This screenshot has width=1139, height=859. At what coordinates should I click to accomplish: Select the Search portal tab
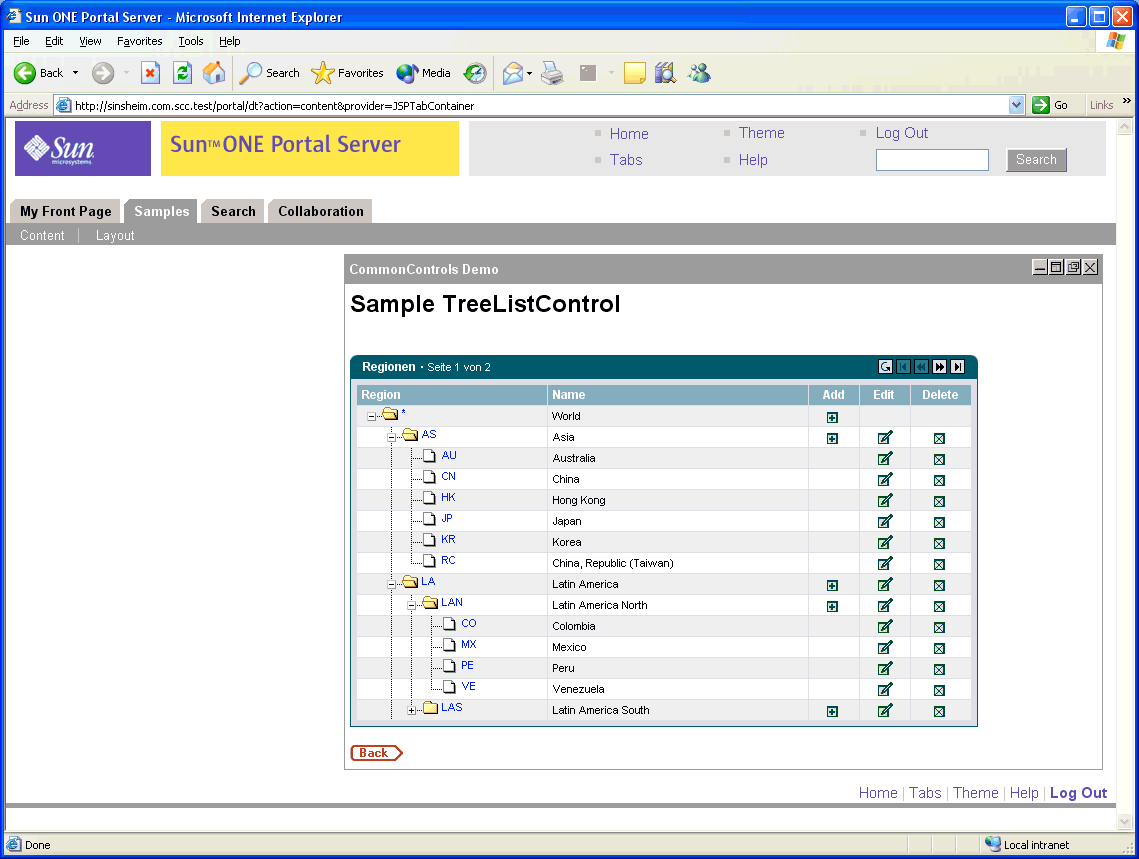click(x=233, y=211)
